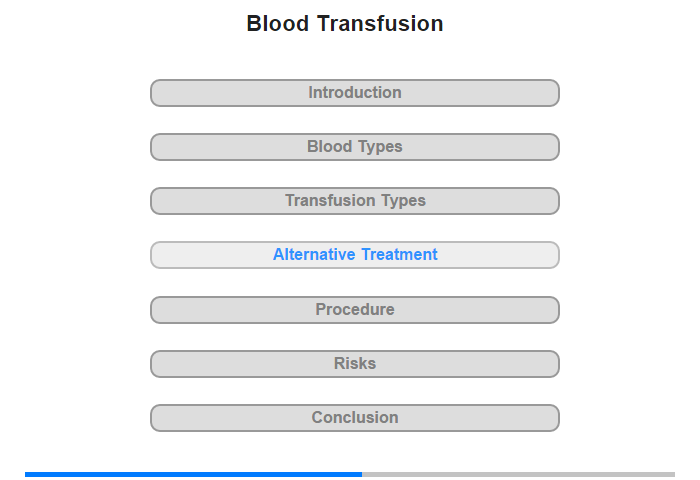Choose Introduction from the chapter menu
The height and width of the screenshot is (480, 700).
[354, 93]
